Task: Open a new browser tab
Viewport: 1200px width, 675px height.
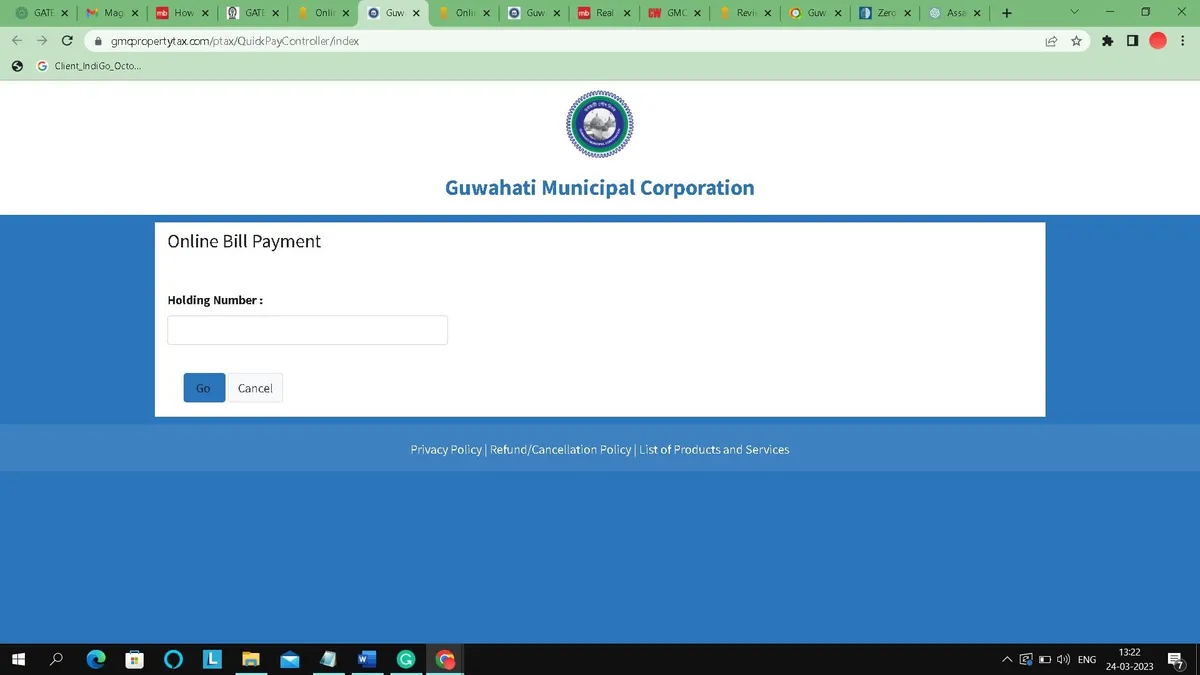Action: click(x=1006, y=13)
